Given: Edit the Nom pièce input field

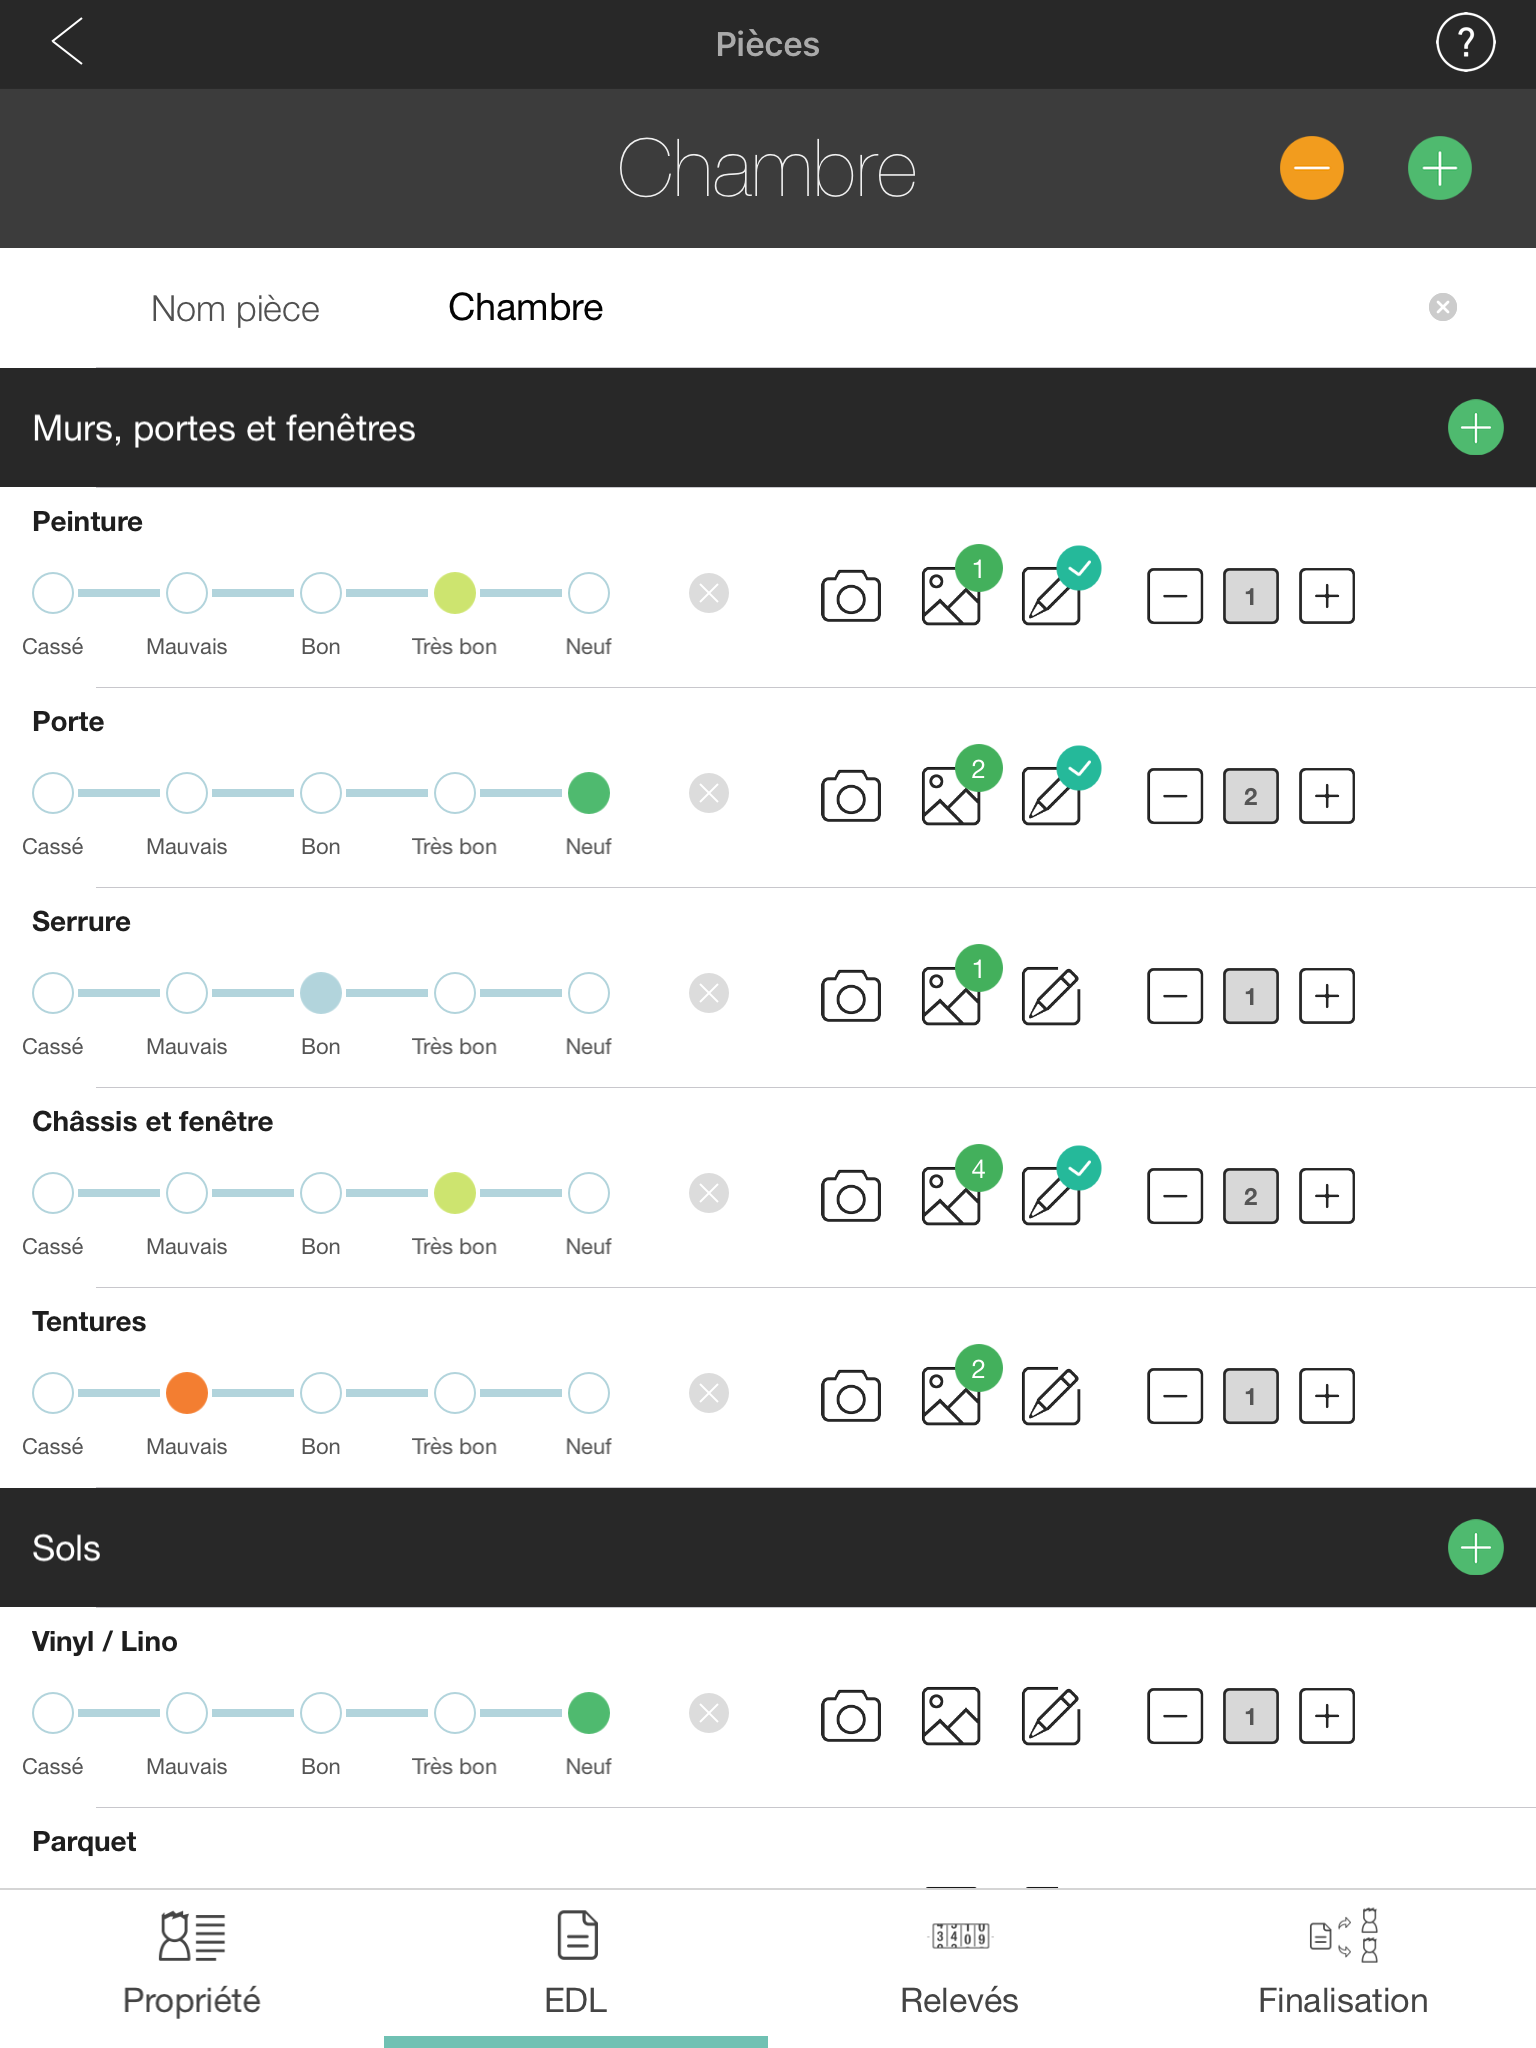Looking at the screenshot, I should [900, 308].
